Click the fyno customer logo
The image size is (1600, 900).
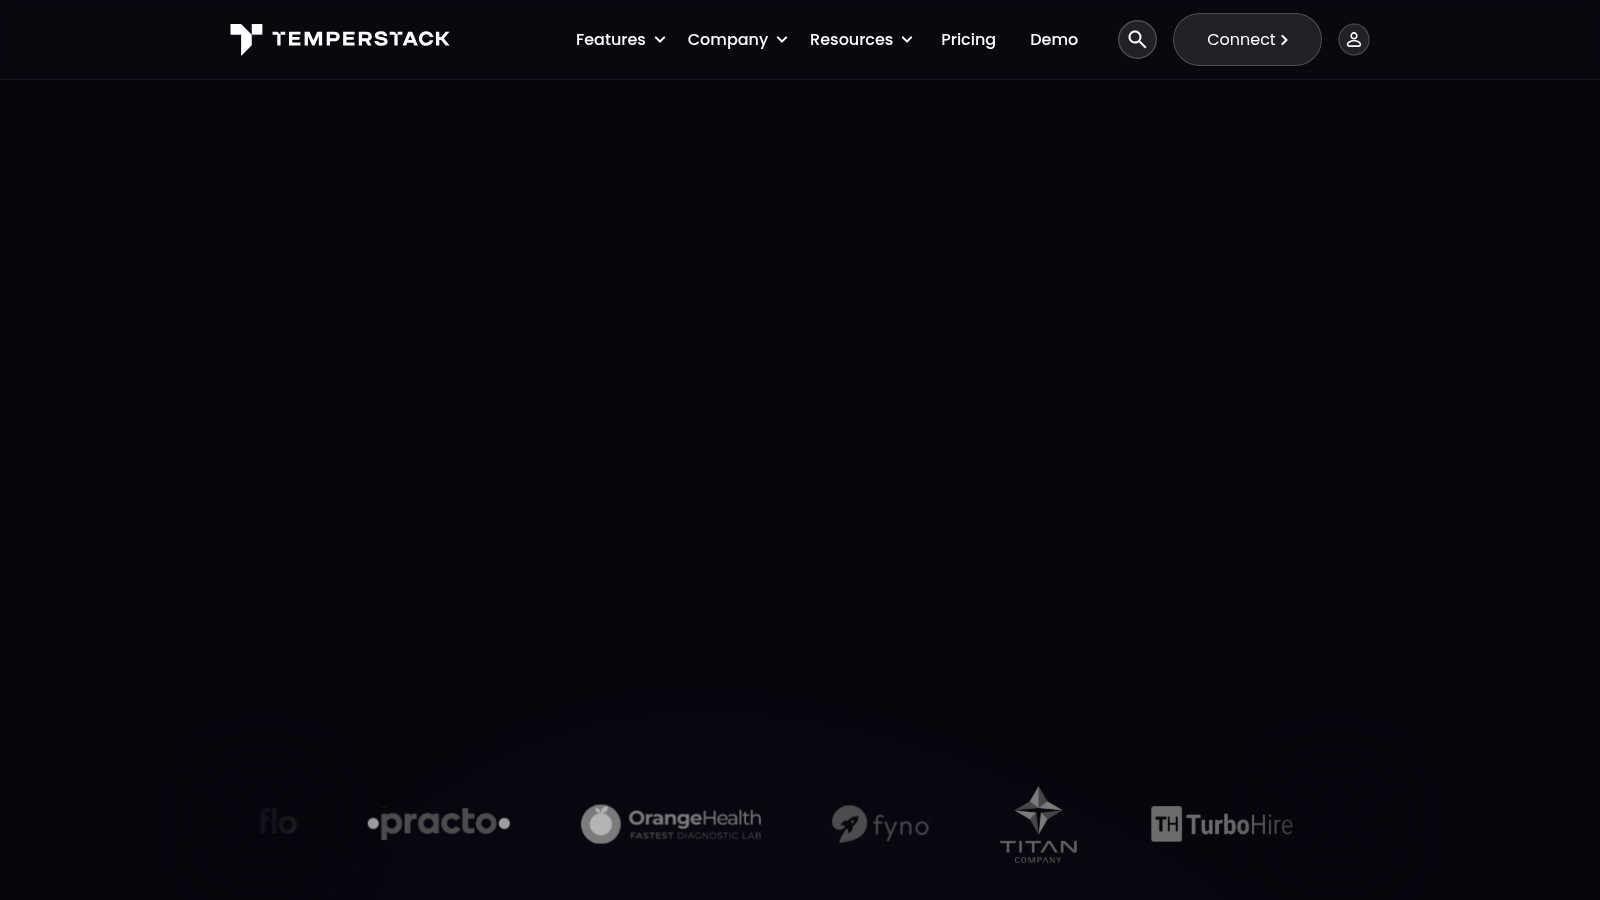[880, 825]
